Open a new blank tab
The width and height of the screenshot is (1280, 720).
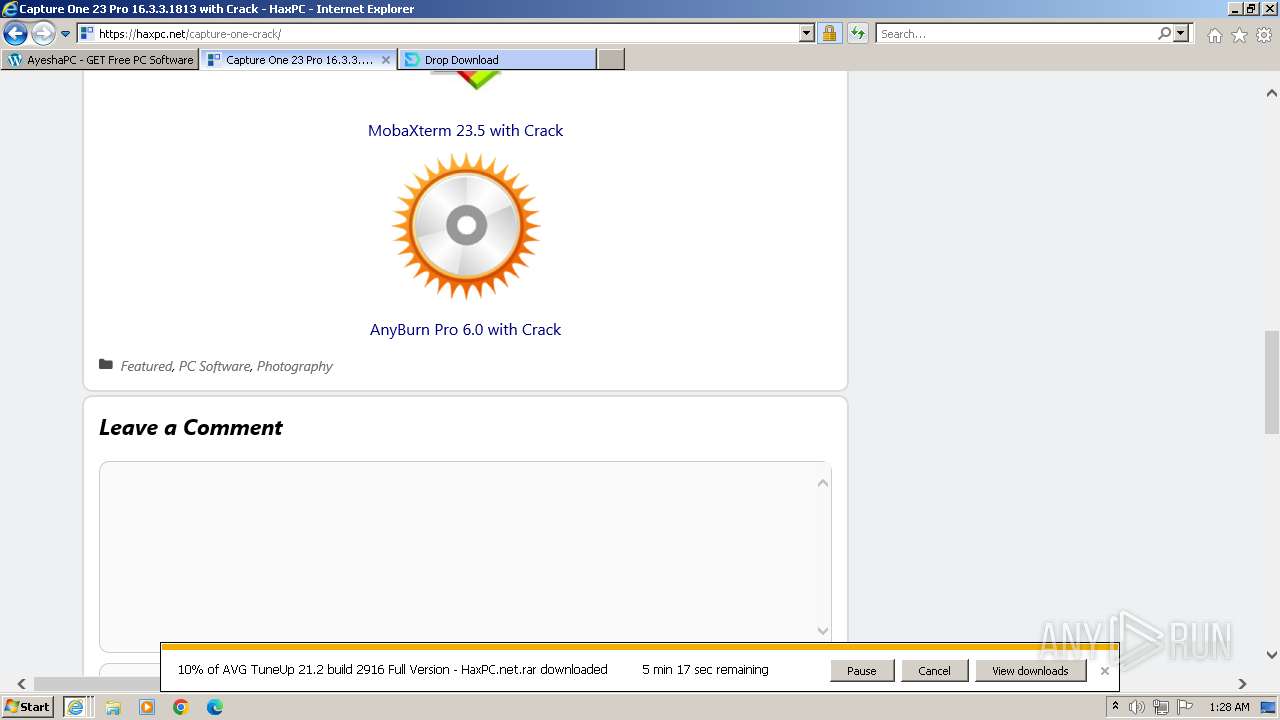tap(611, 60)
